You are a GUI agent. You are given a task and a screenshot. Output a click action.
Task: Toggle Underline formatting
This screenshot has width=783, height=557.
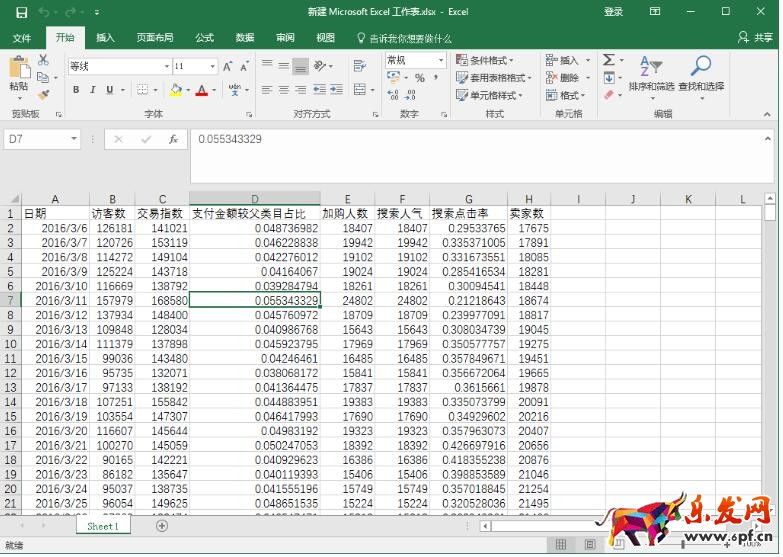(109, 90)
